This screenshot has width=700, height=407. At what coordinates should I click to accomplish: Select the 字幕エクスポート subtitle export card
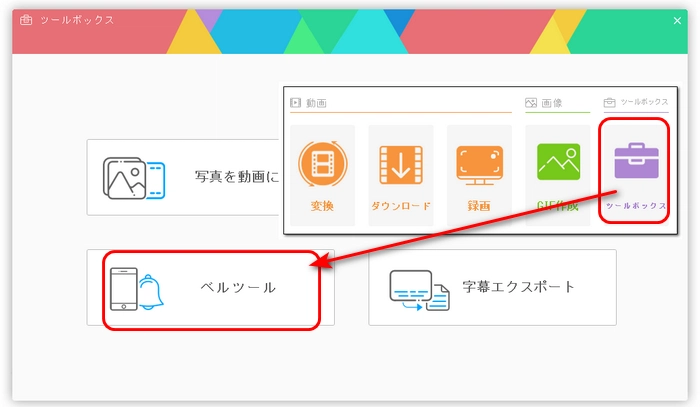click(492, 288)
